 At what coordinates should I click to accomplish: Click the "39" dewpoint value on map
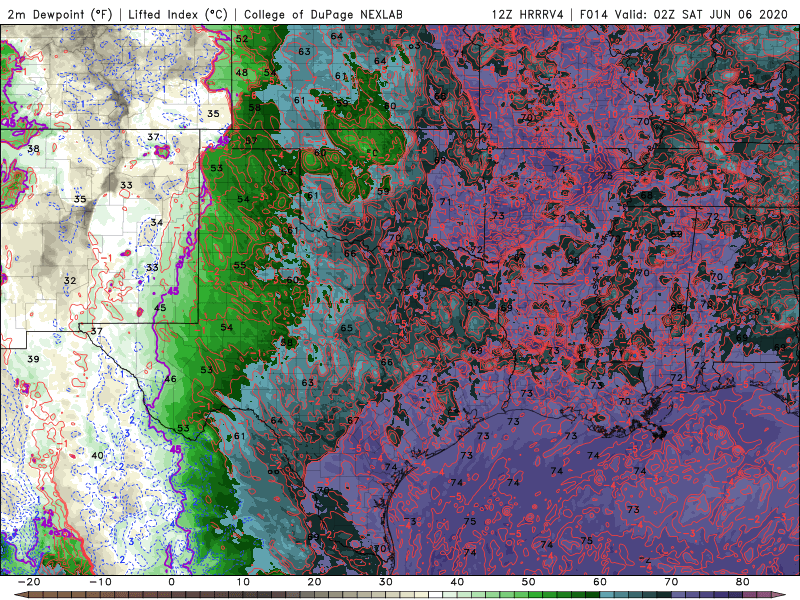[x=33, y=359]
